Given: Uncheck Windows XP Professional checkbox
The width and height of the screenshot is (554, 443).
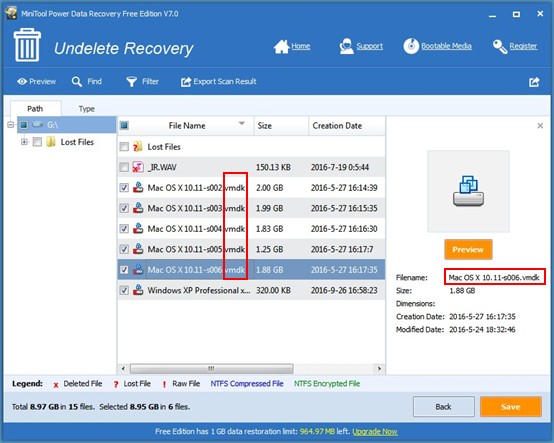Looking at the screenshot, I should click(124, 290).
